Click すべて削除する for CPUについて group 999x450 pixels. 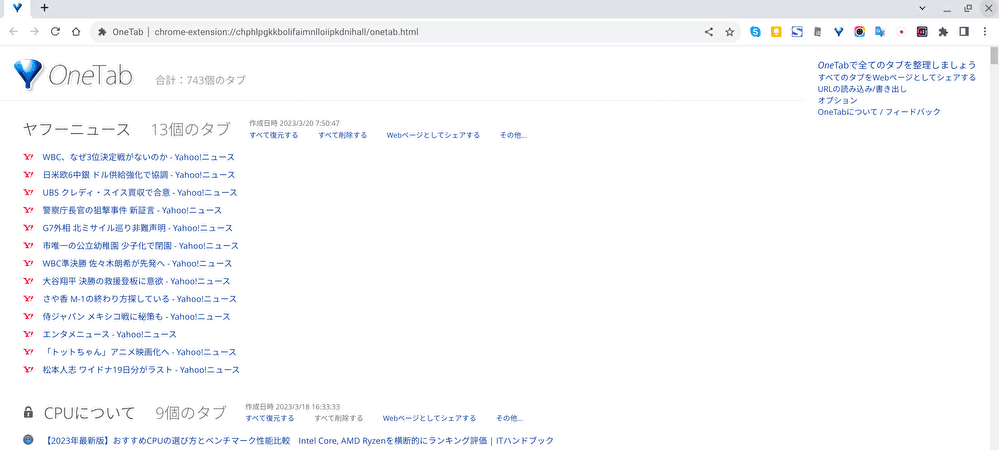(x=339, y=418)
